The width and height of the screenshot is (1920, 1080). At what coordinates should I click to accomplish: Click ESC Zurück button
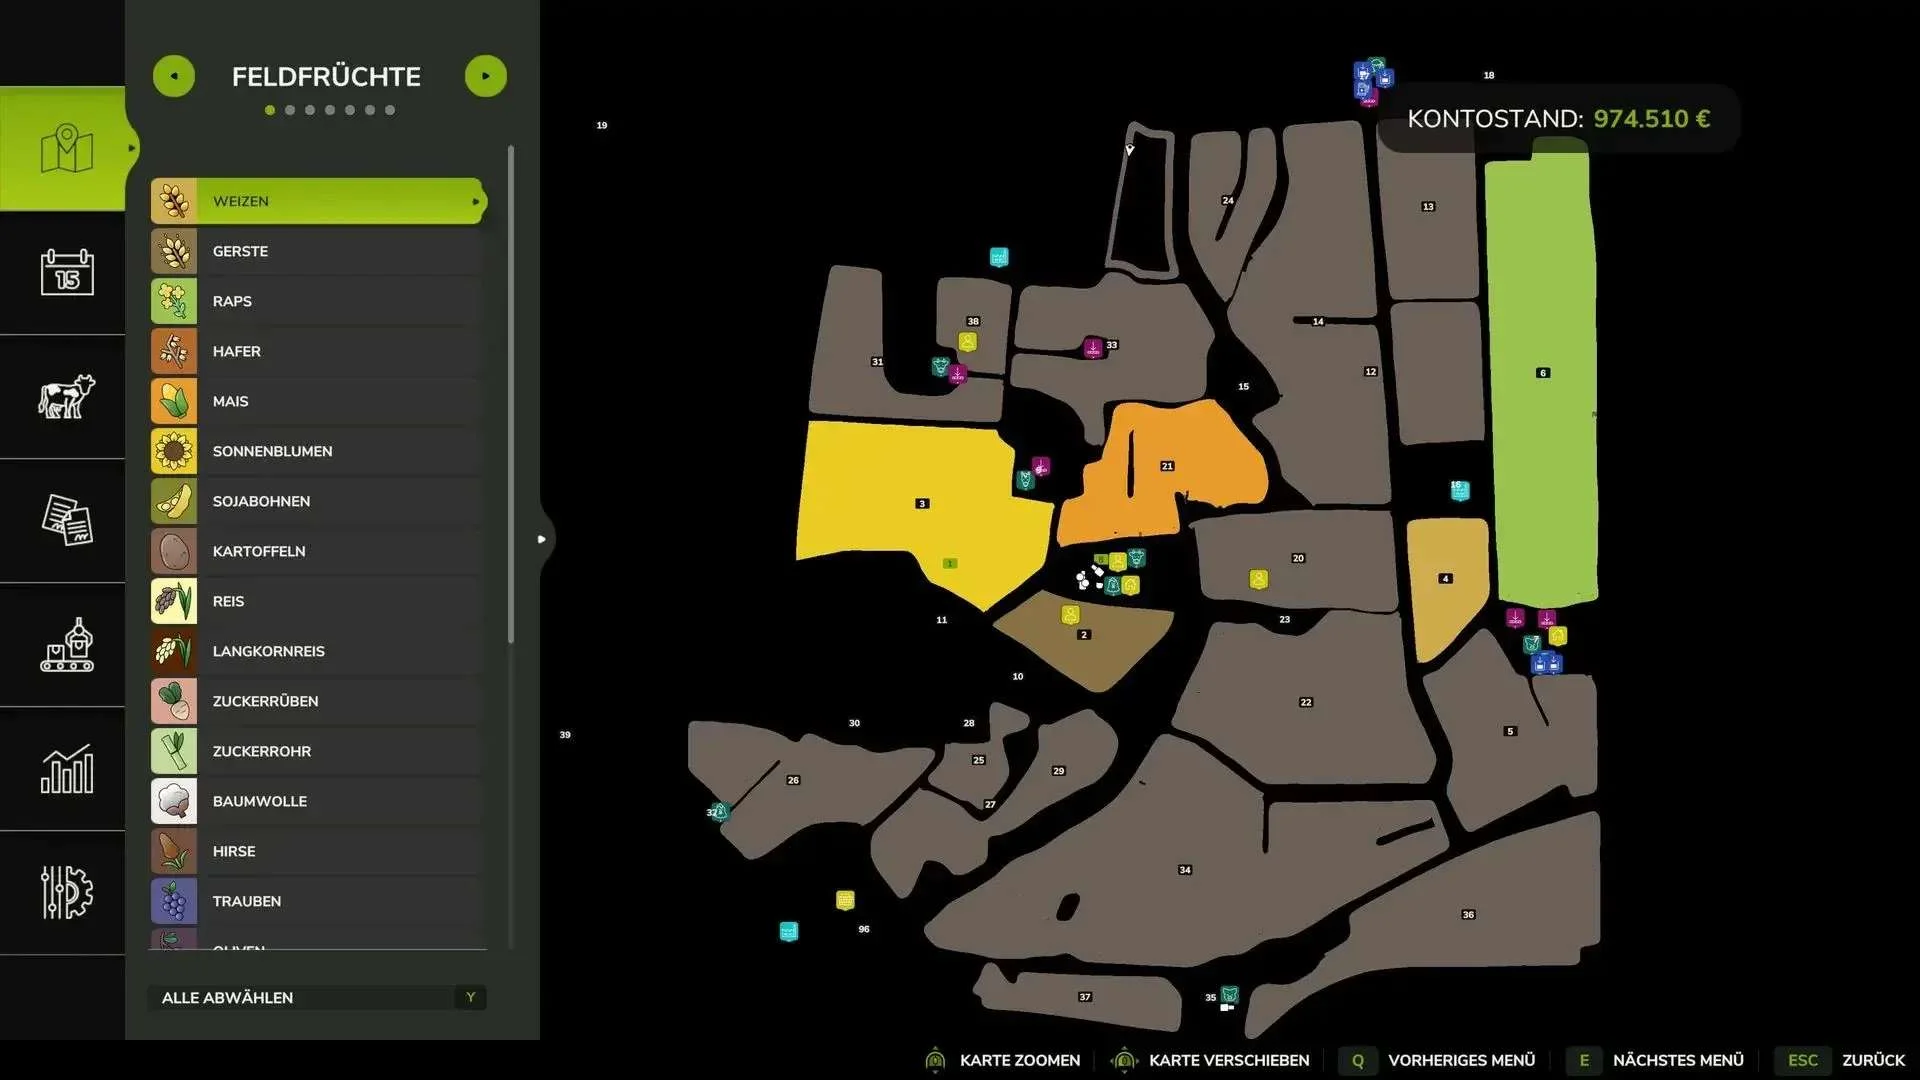point(1840,1060)
